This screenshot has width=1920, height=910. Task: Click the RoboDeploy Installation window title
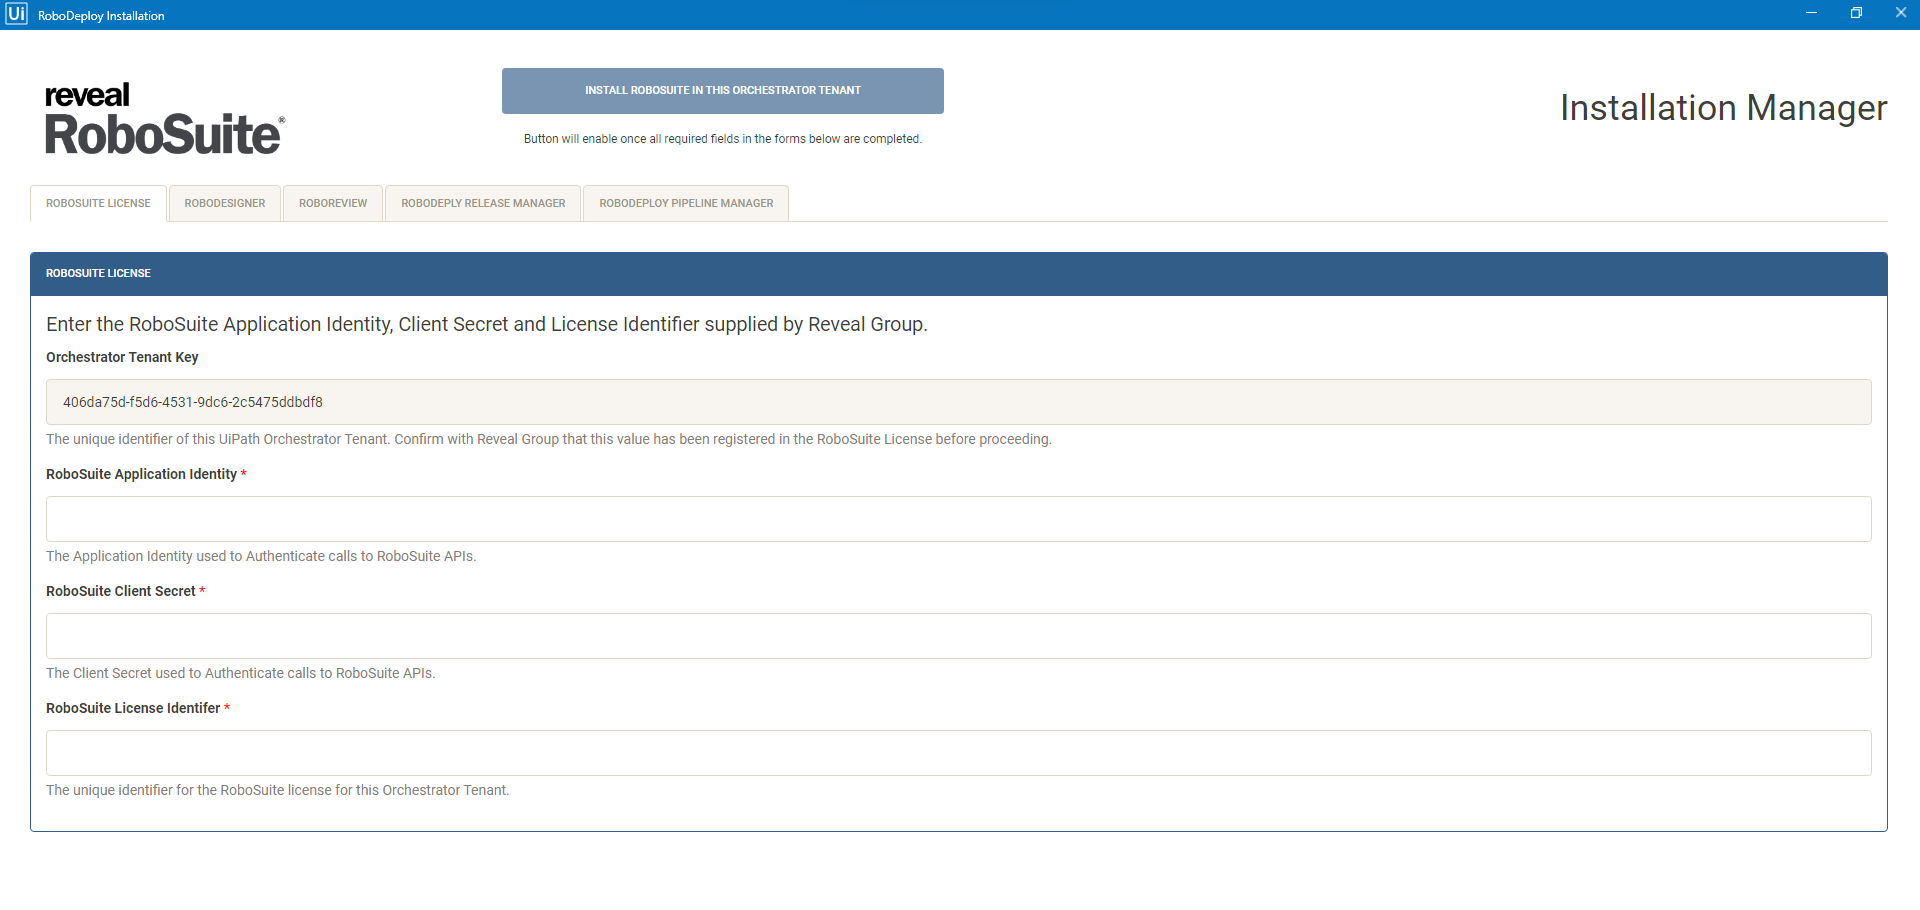click(x=101, y=16)
